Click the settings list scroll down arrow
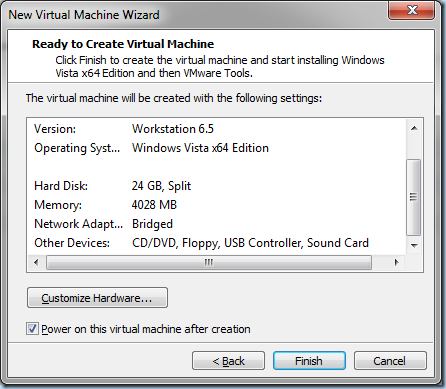Viewport: 446px width, 389px height. [x=414, y=246]
